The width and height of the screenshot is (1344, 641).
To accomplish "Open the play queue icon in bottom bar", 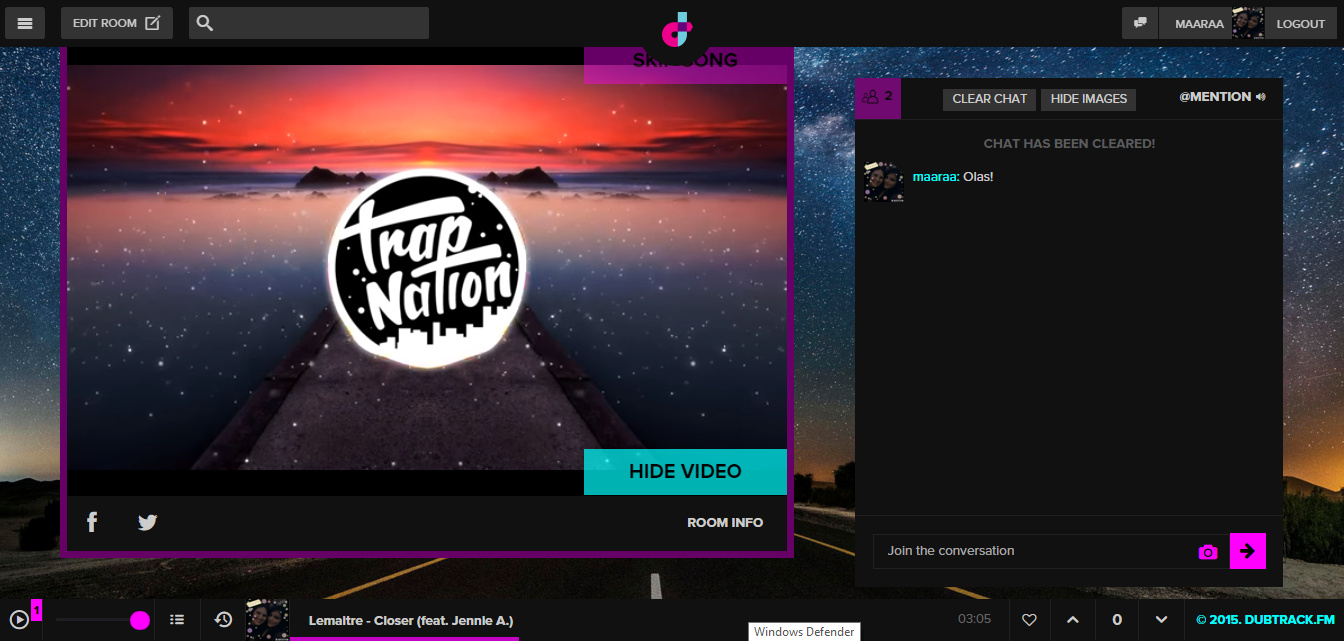I will [18, 620].
